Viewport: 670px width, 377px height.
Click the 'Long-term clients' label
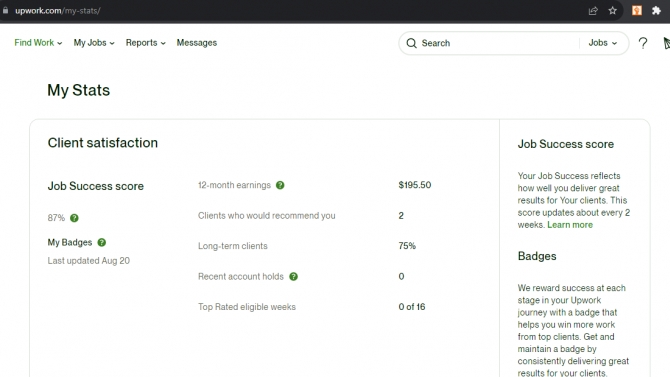tap(232, 246)
